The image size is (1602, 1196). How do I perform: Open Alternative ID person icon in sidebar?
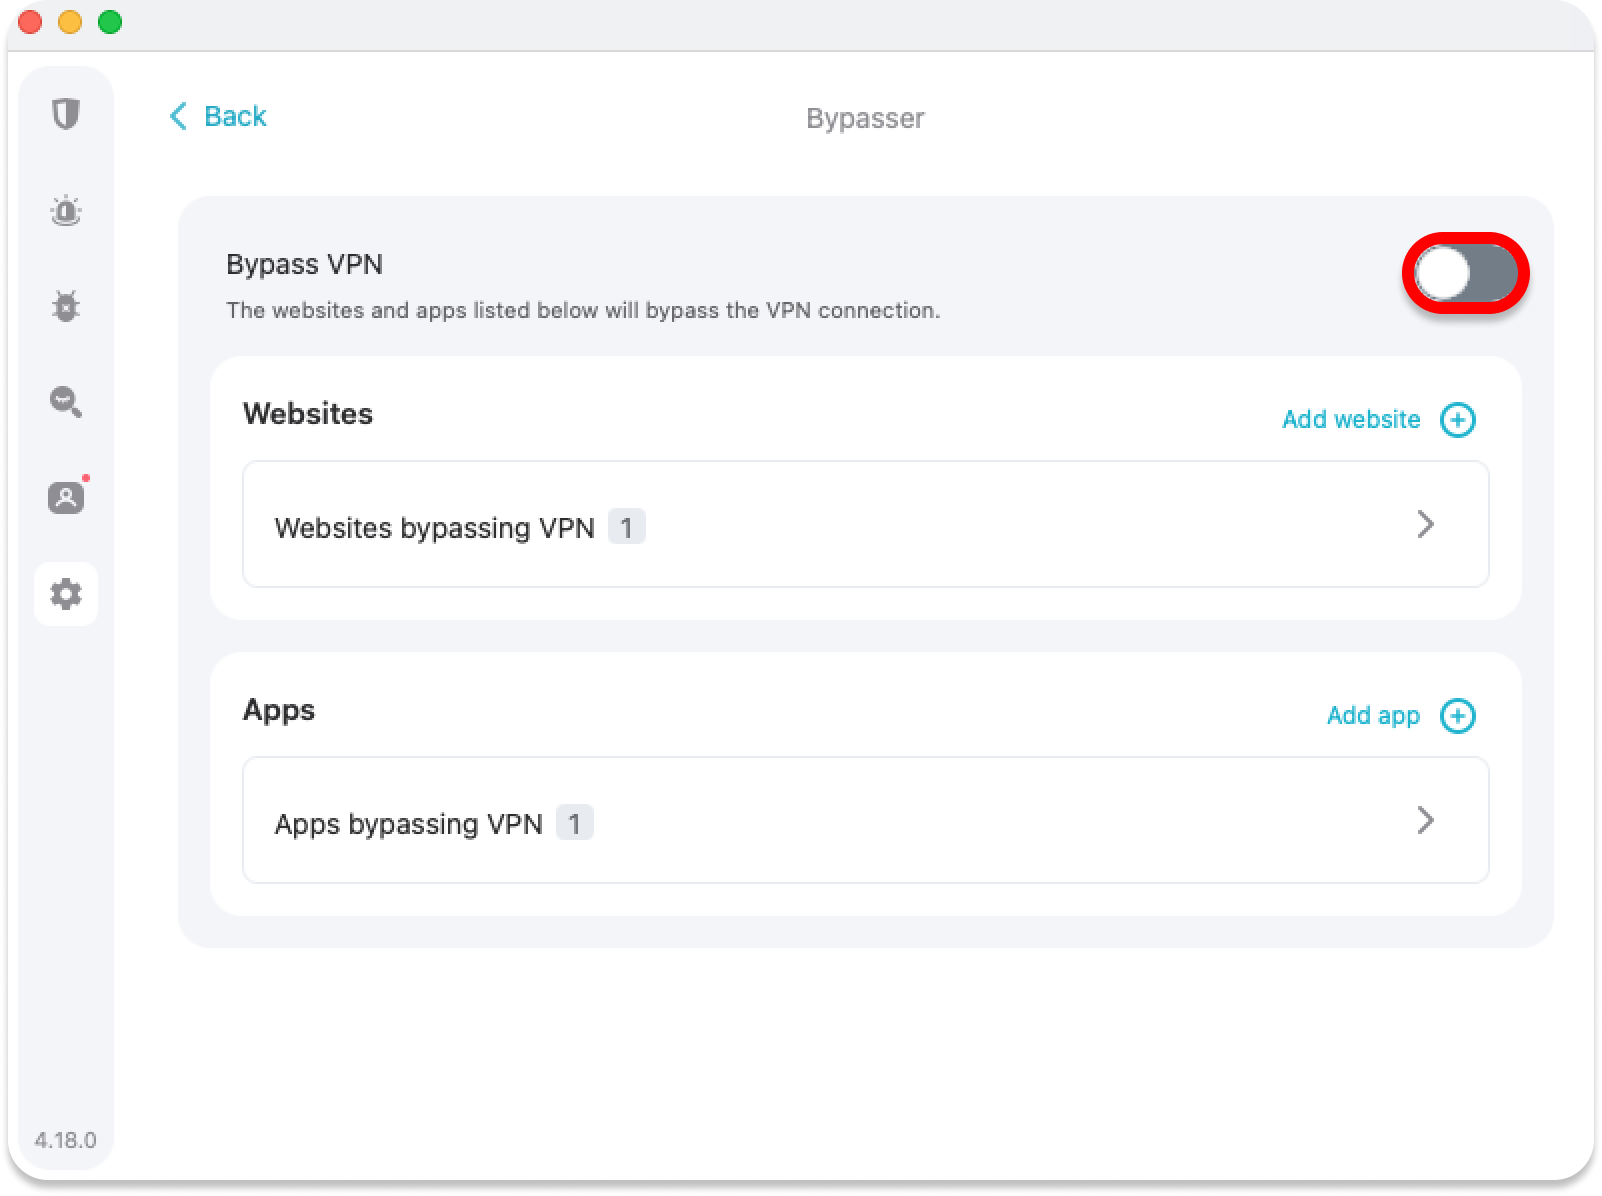[x=66, y=497]
